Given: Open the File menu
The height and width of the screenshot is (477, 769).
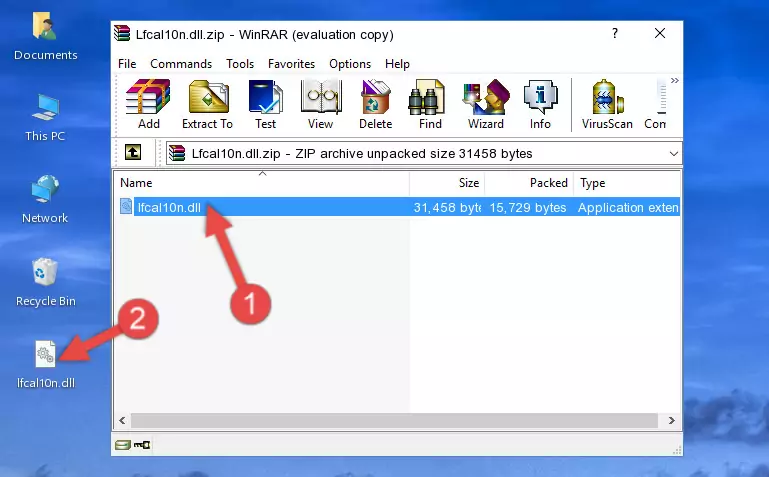Looking at the screenshot, I should [x=127, y=64].
